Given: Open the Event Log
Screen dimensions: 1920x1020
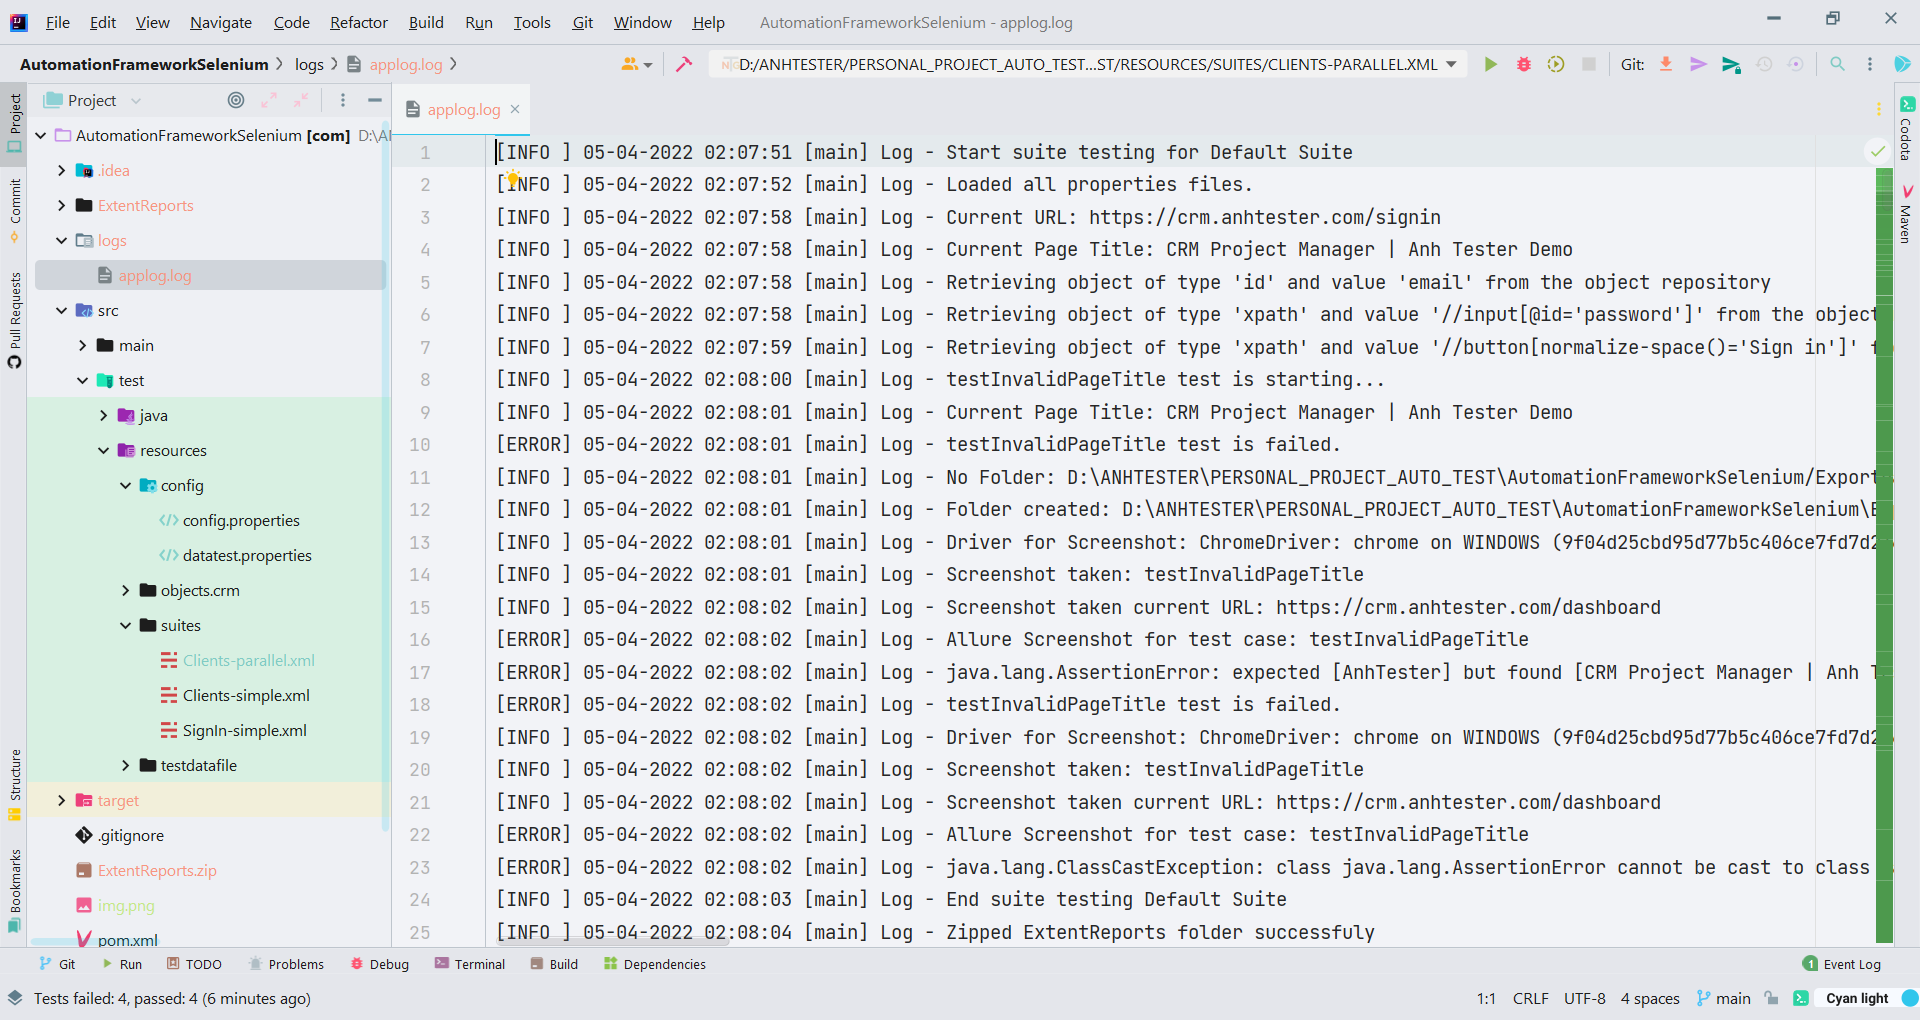Looking at the screenshot, I should pos(1841,964).
